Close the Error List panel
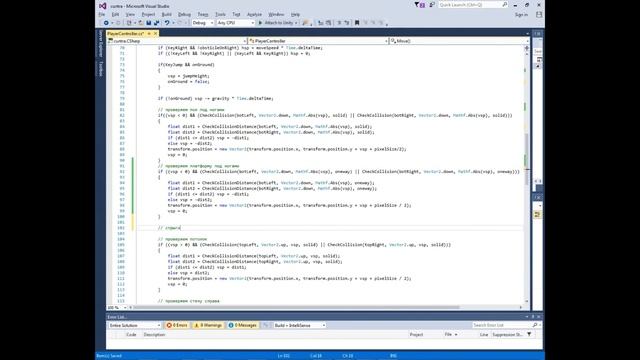Screen dimensions: 640x360 pos(539,317)
